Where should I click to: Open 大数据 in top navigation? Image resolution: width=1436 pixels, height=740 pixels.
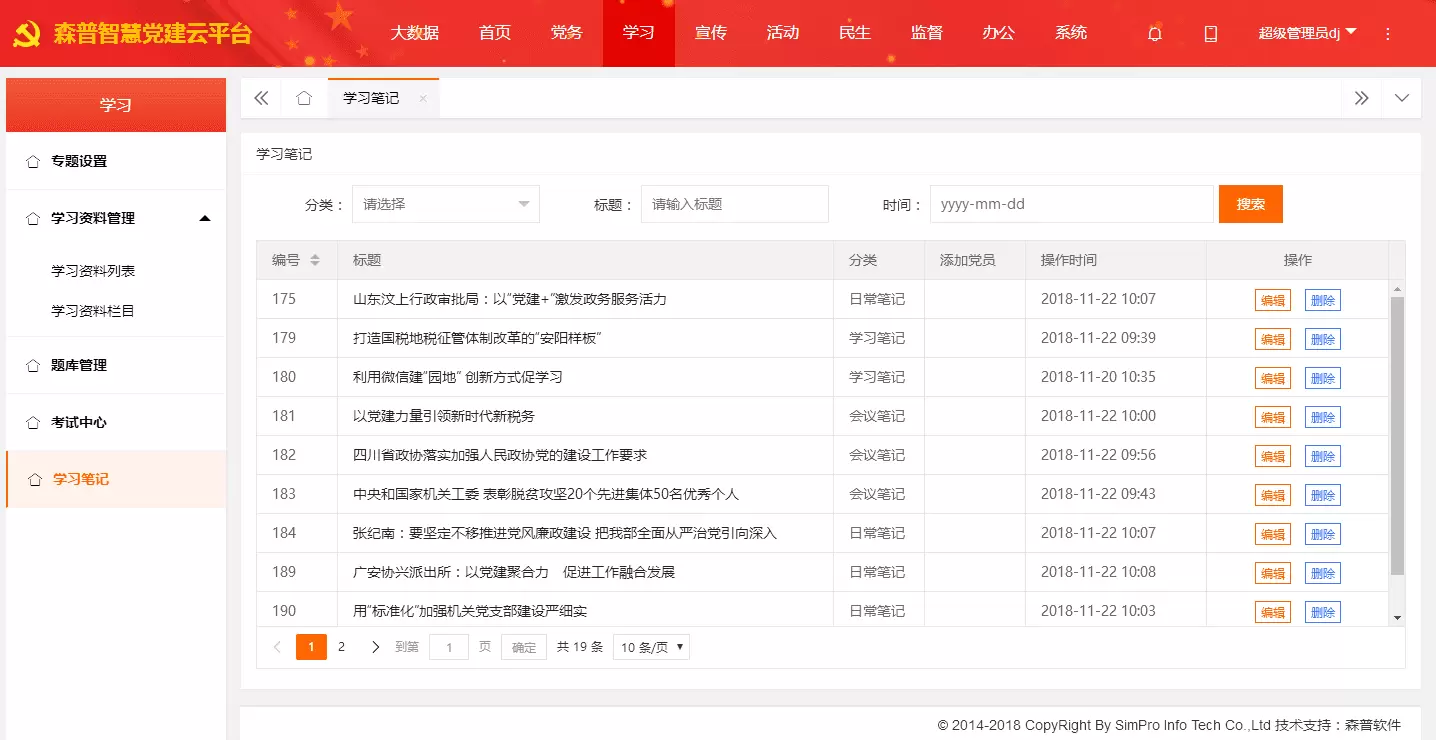(415, 33)
